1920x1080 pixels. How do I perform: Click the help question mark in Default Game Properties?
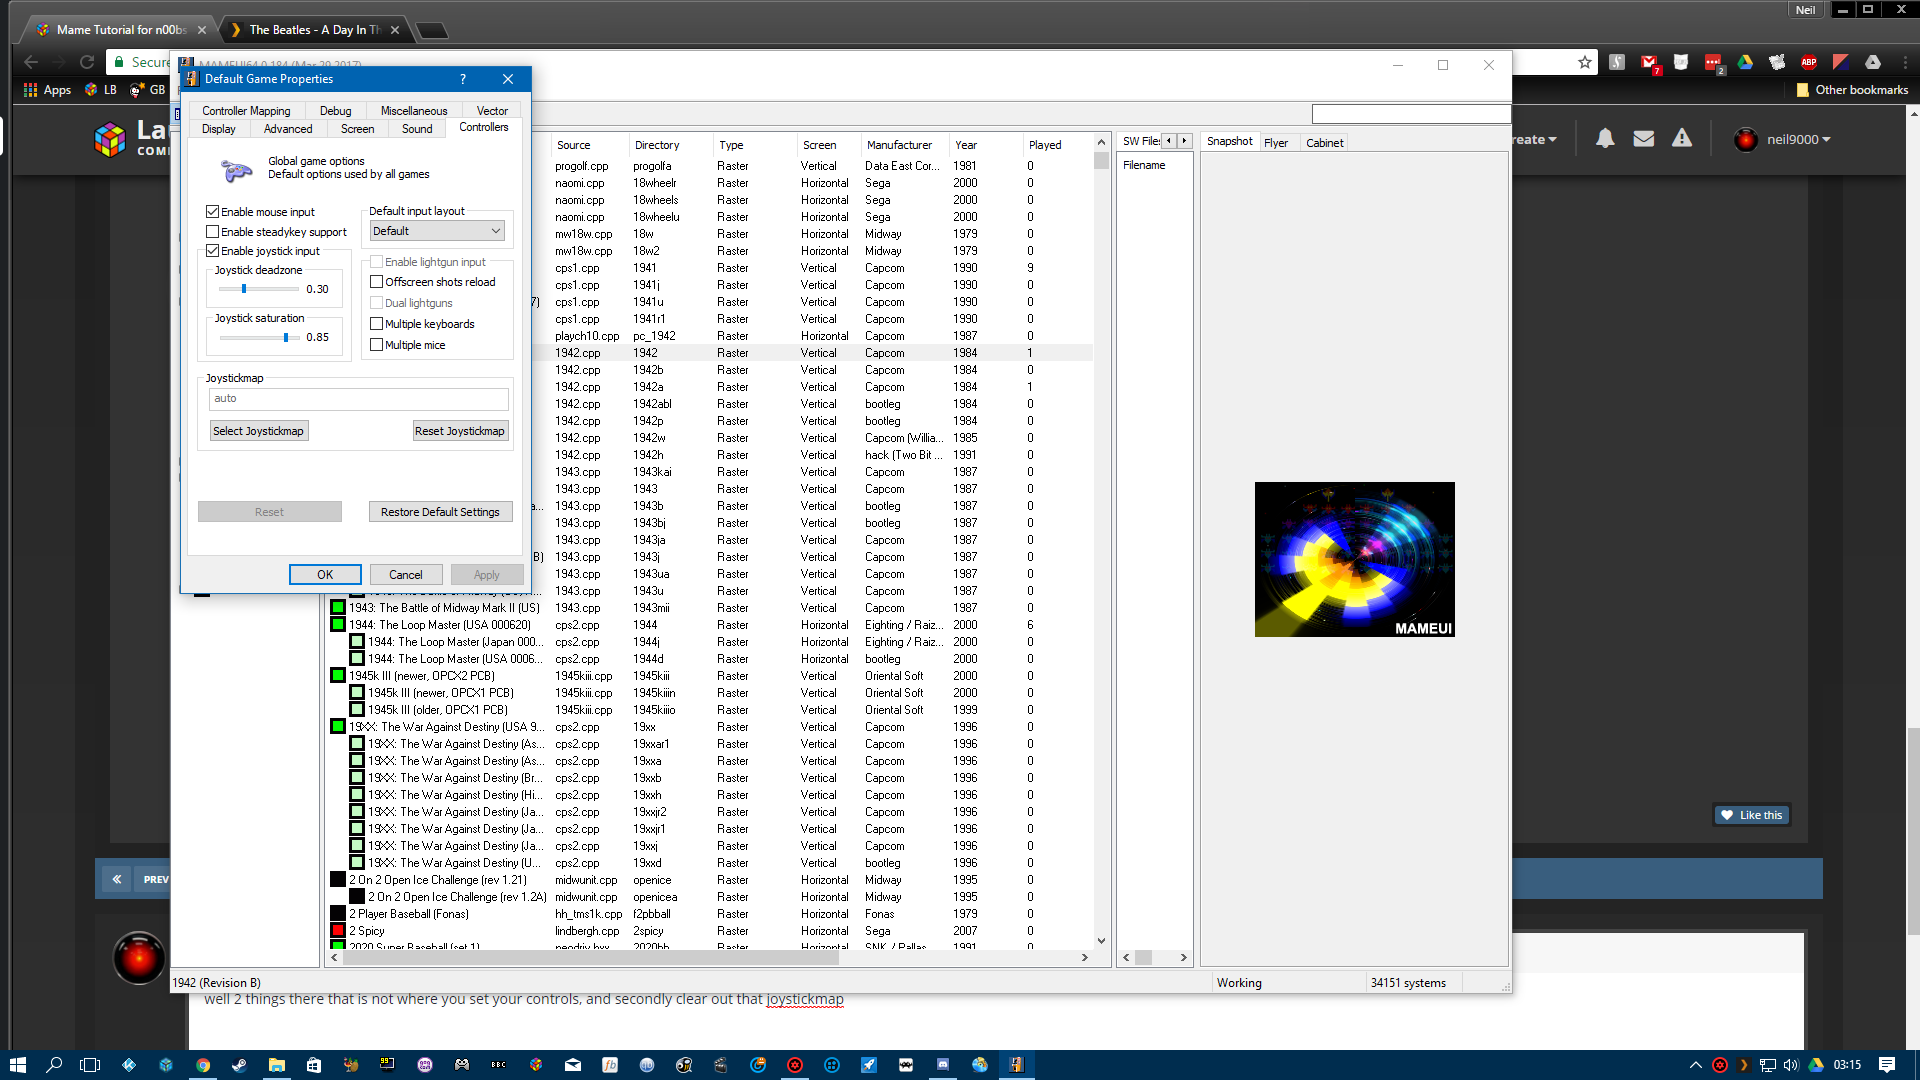[x=462, y=79]
